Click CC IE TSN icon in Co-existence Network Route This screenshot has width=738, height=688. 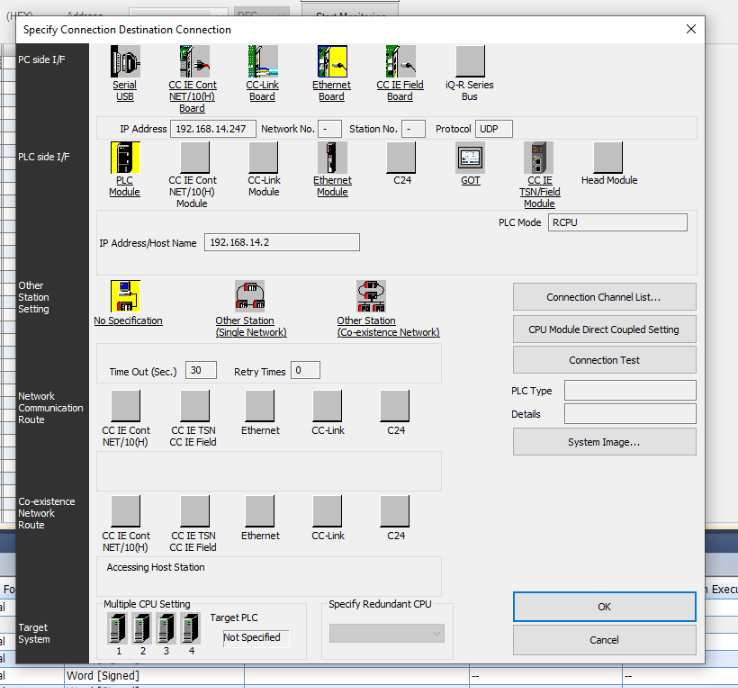click(x=195, y=511)
